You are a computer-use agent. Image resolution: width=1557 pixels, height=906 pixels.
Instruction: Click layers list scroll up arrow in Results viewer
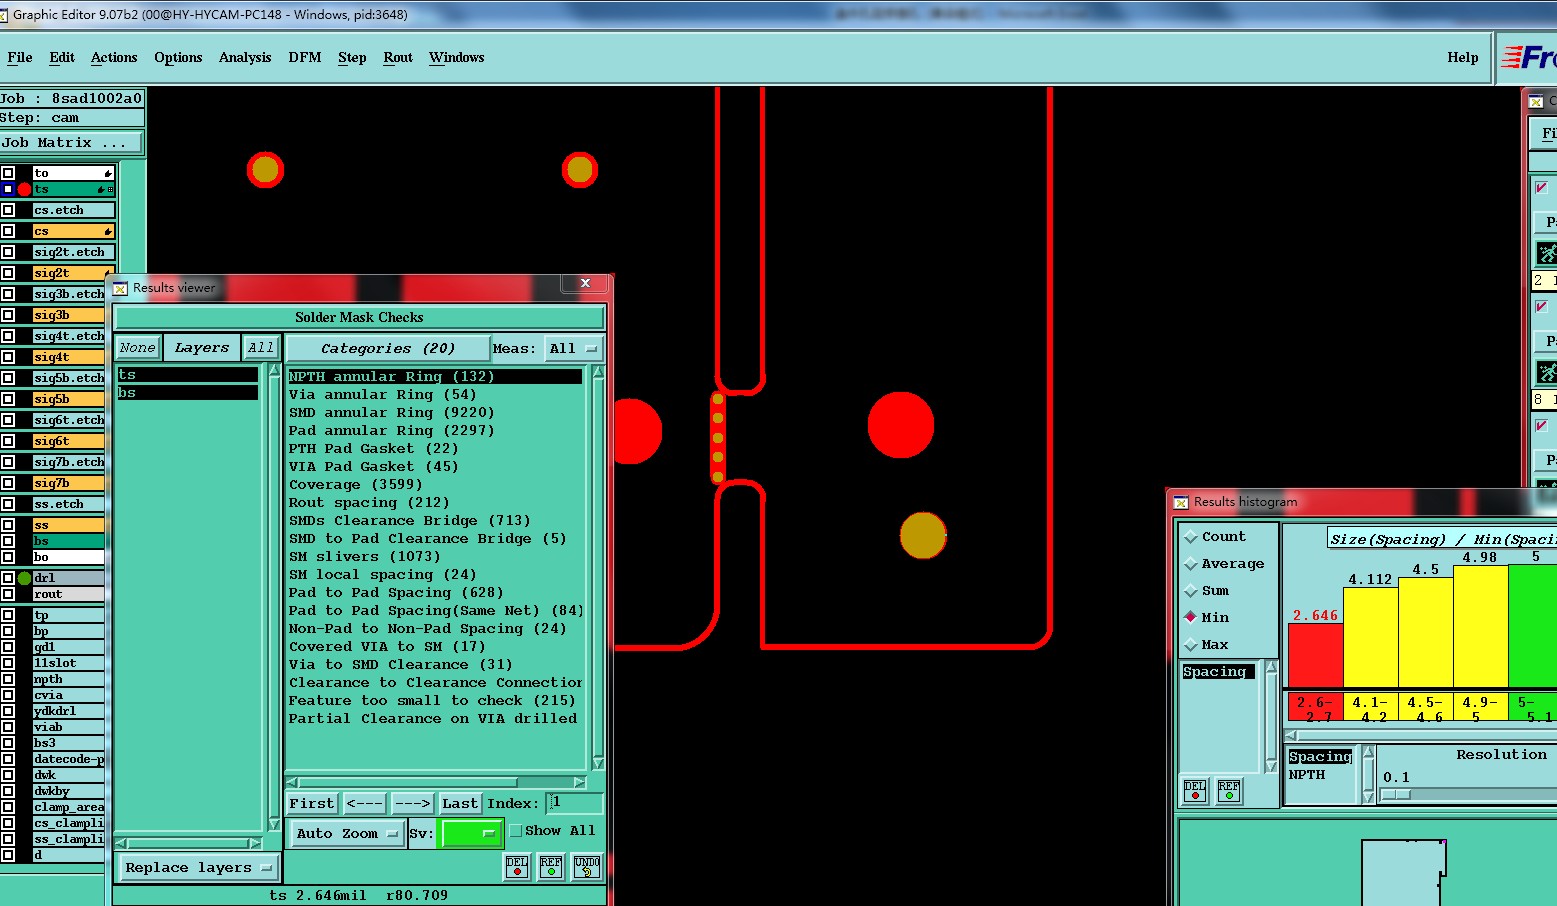pyautogui.click(x=274, y=371)
